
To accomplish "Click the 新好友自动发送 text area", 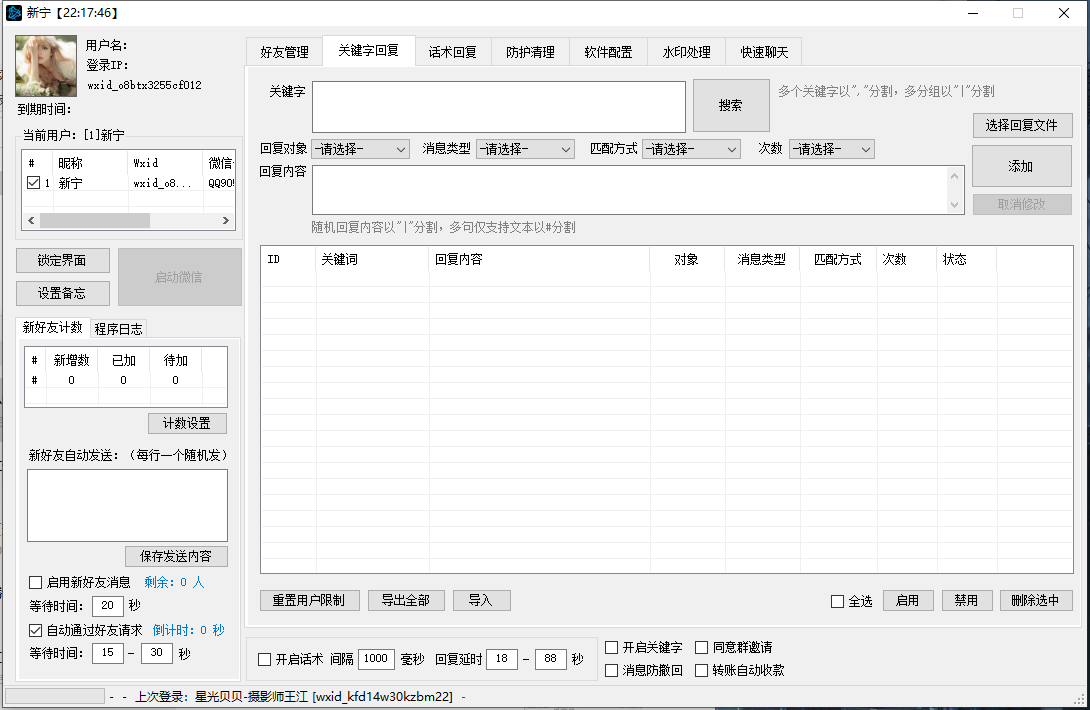I will pyautogui.click(x=127, y=506).
